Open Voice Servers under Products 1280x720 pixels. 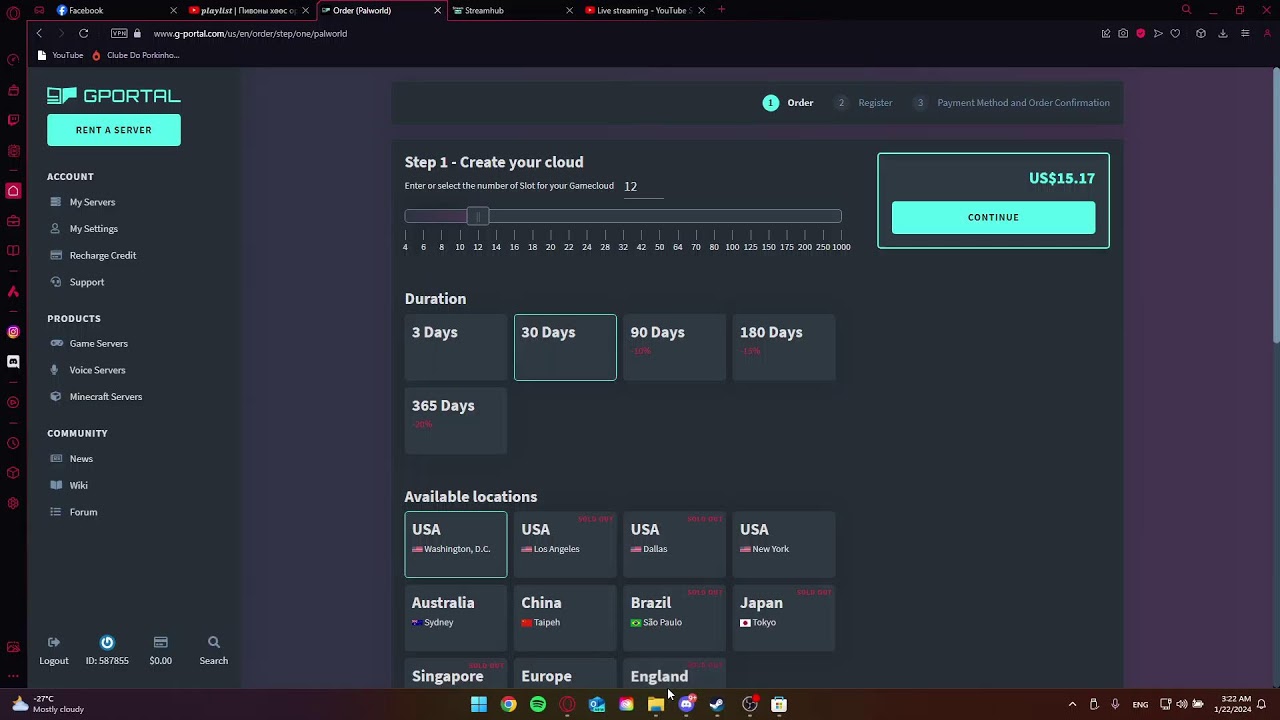tap(97, 370)
